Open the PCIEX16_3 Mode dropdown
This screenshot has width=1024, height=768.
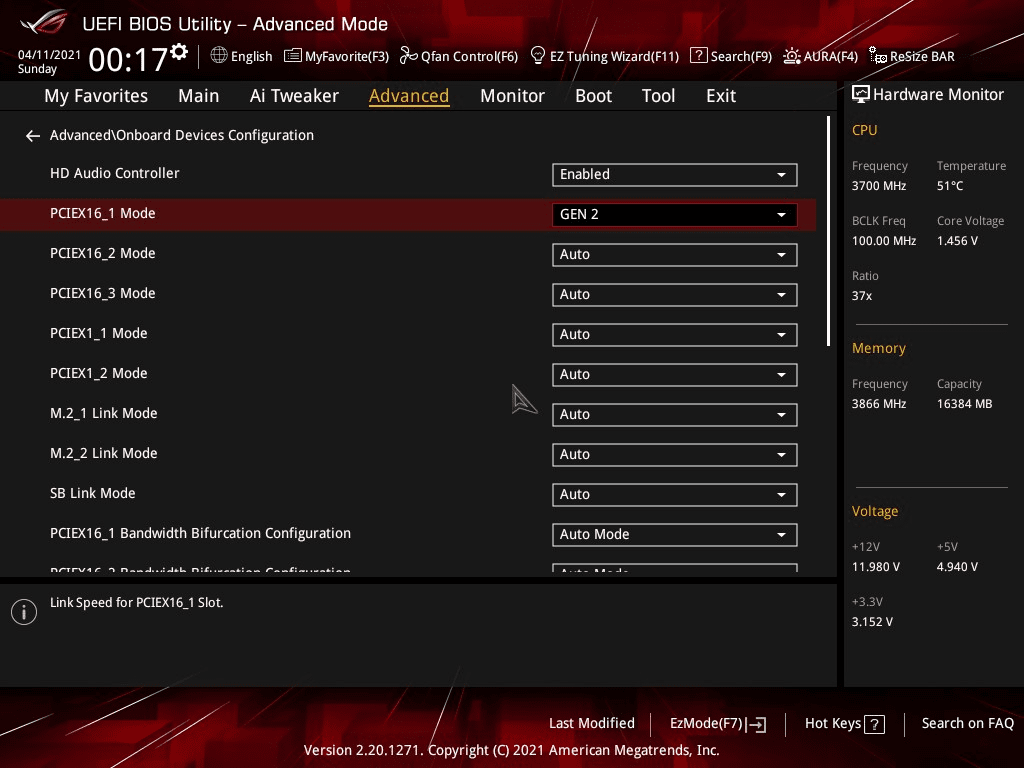[675, 295]
